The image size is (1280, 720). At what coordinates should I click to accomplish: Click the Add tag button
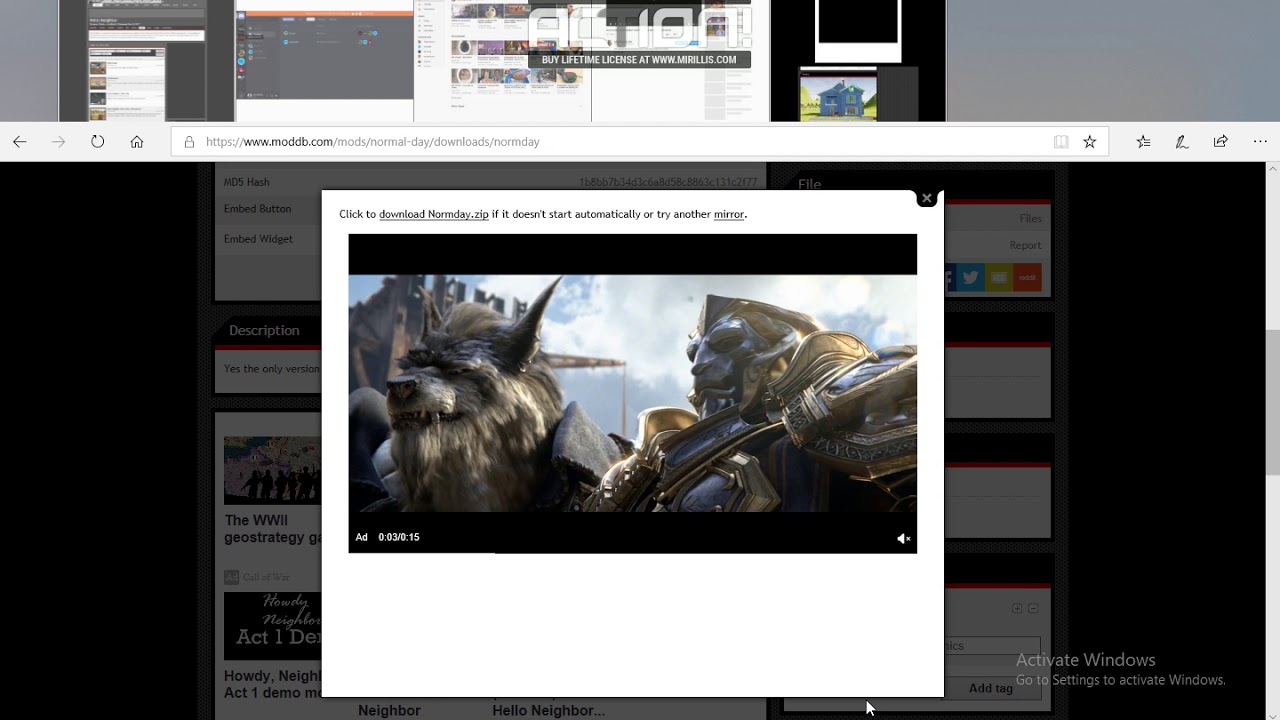(991, 688)
